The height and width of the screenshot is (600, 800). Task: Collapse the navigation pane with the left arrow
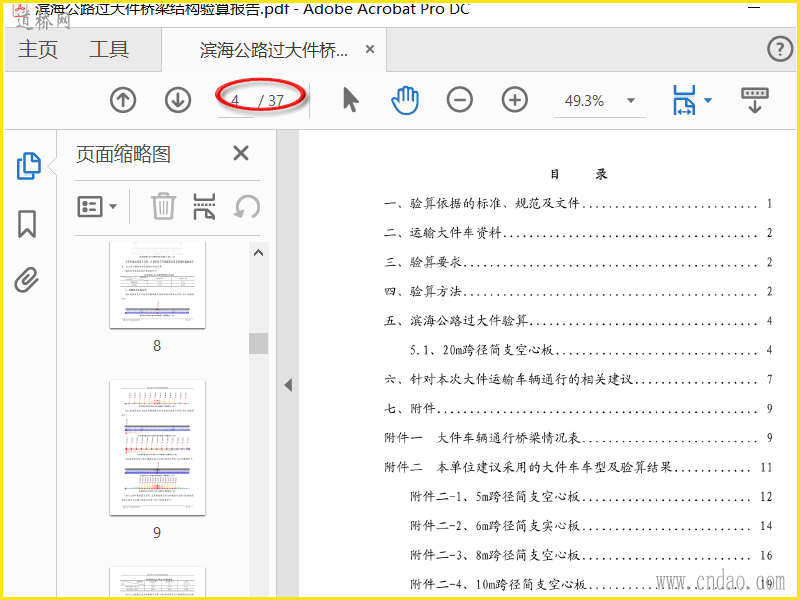(288, 385)
